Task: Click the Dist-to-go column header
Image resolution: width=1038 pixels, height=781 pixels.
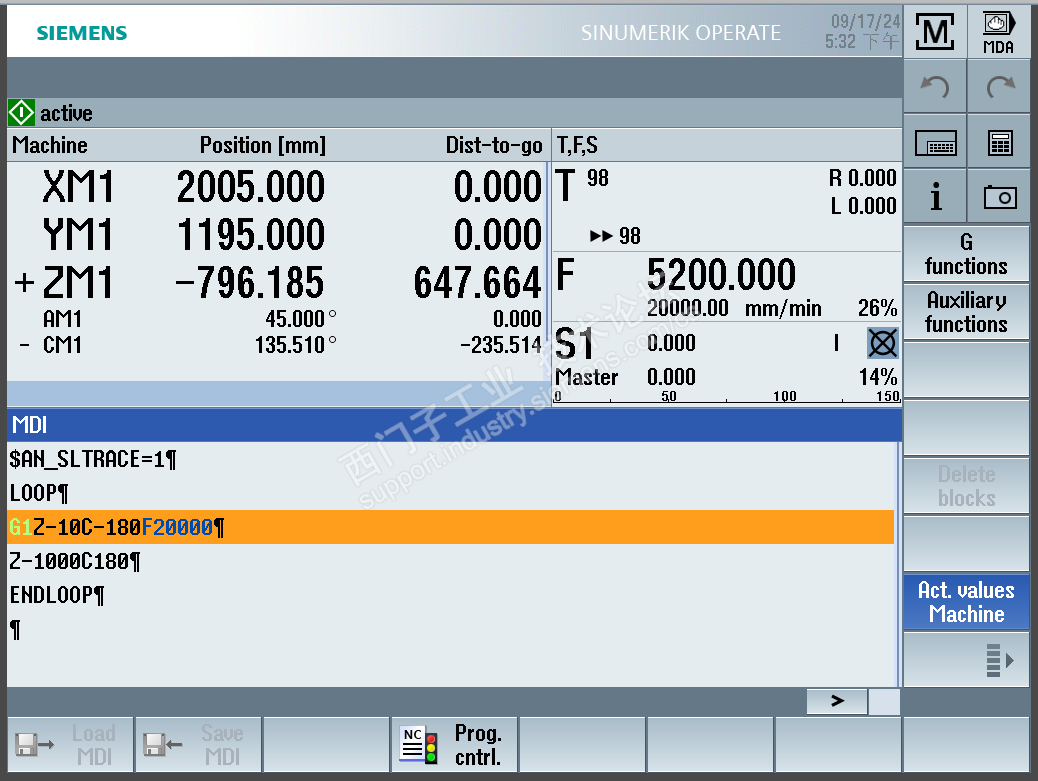Action: tap(494, 145)
